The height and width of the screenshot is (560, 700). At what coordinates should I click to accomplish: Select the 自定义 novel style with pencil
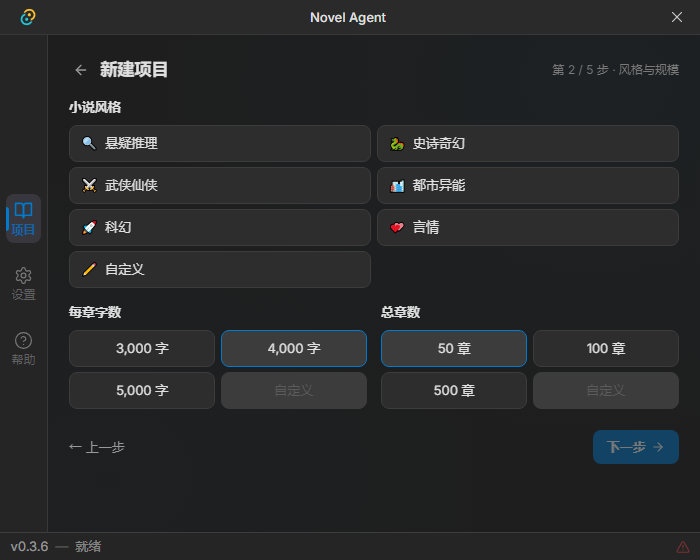[220, 269]
